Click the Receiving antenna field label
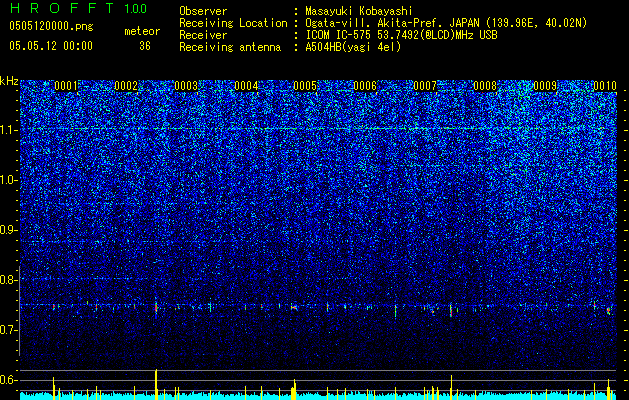Viewport: 629px width, 400px height. pyautogui.click(x=230, y=47)
